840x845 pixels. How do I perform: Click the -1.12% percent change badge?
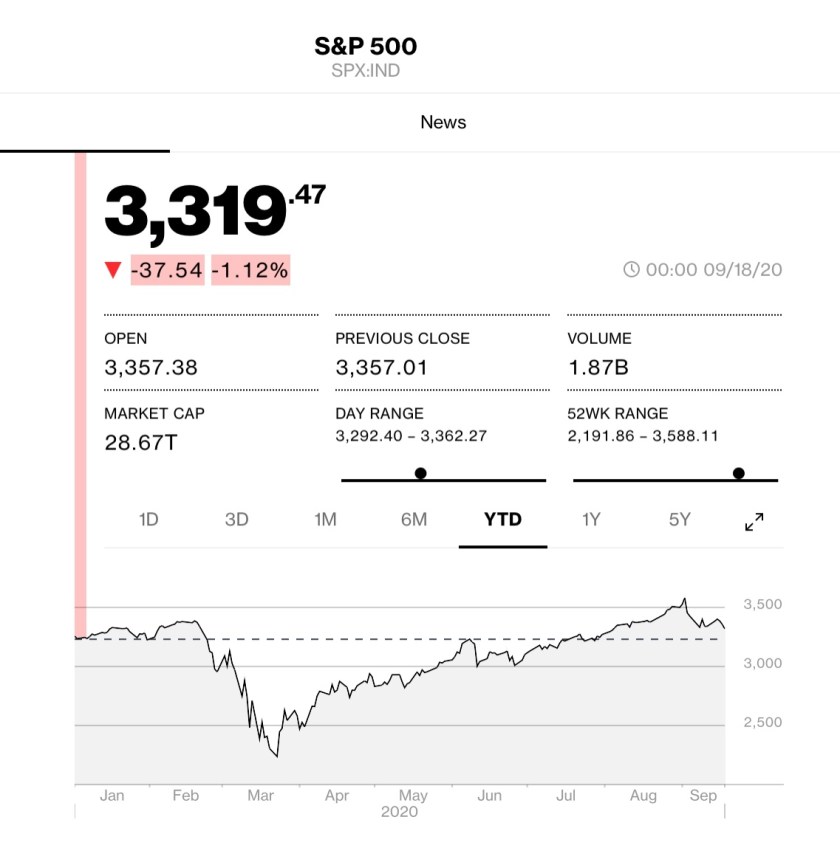click(x=250, y=270)
